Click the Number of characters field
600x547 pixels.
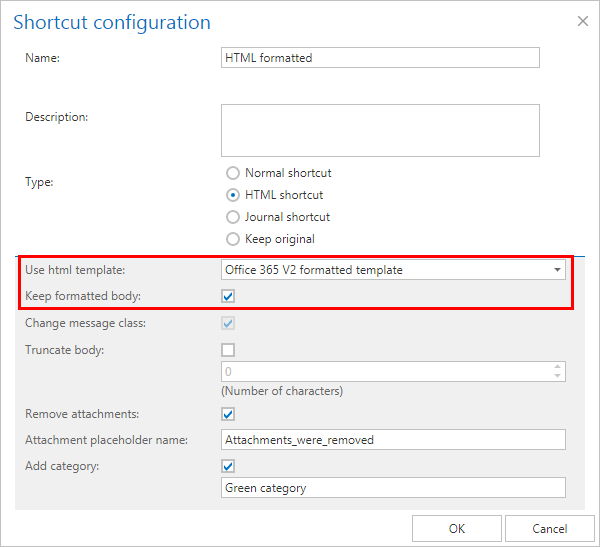[385, 372]
